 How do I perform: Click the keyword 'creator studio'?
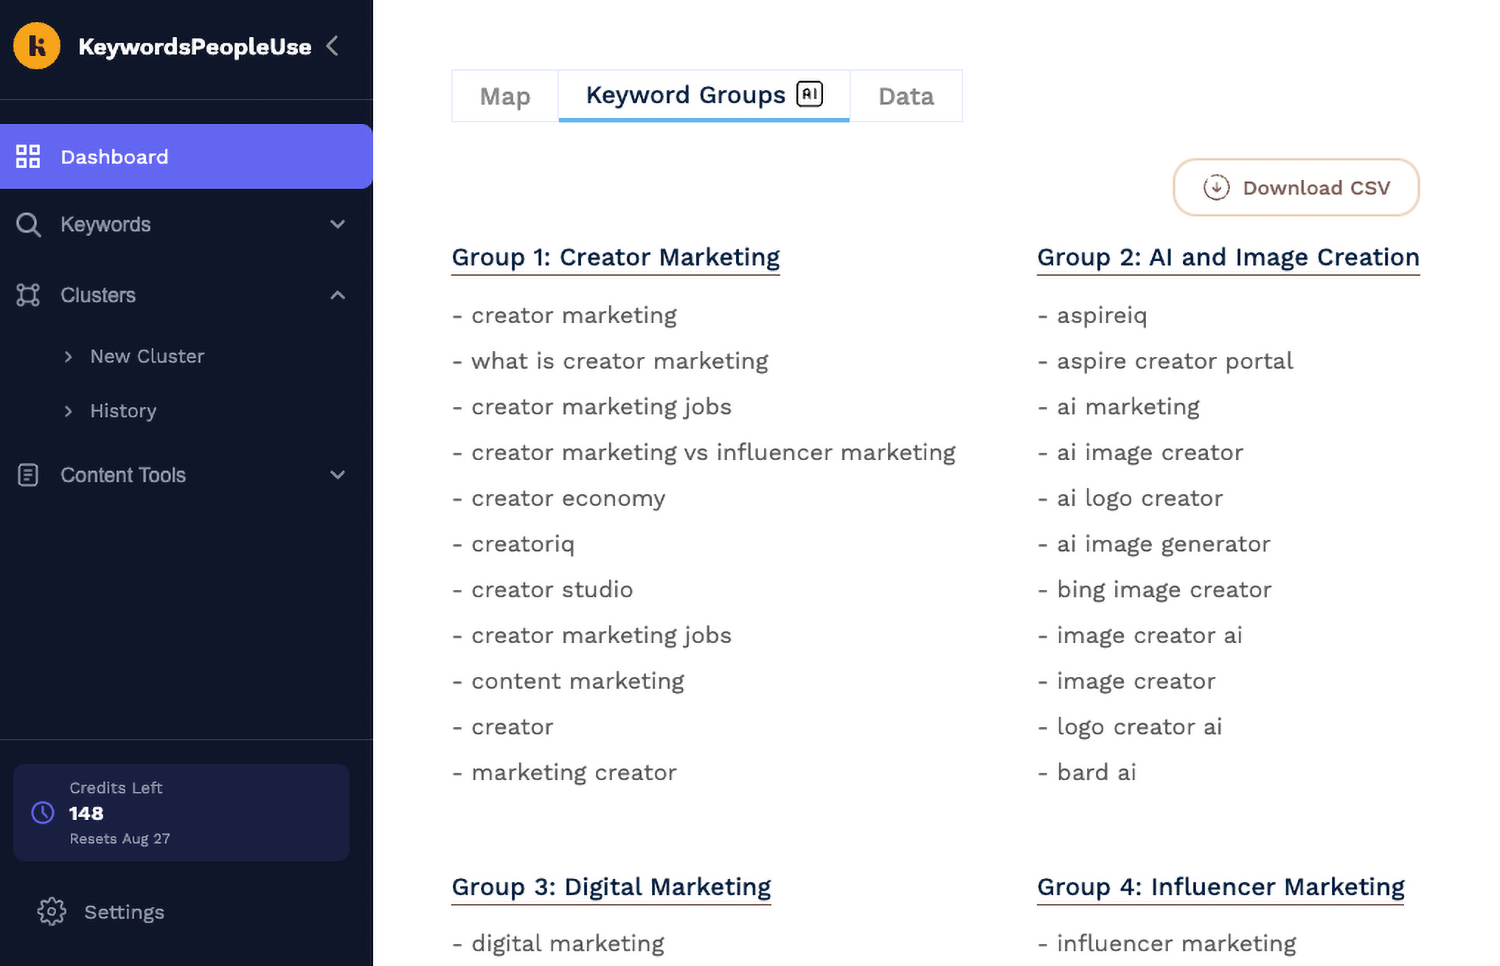tap(552, 590)
